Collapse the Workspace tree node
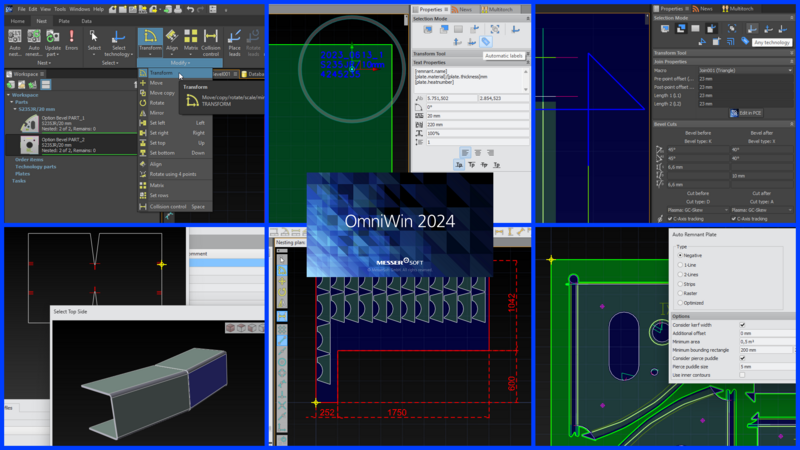The image size is (800, 450). pyautogui.click(x=9, y=95)
